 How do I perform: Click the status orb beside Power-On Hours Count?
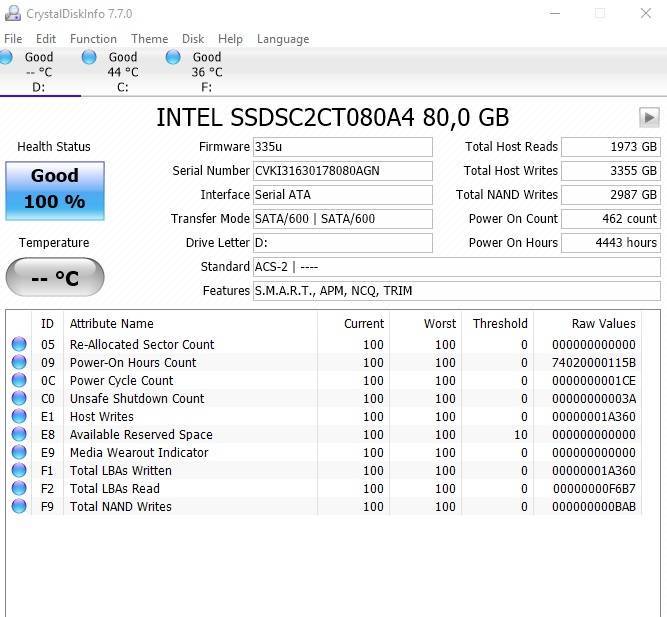(x=19, y=363)
